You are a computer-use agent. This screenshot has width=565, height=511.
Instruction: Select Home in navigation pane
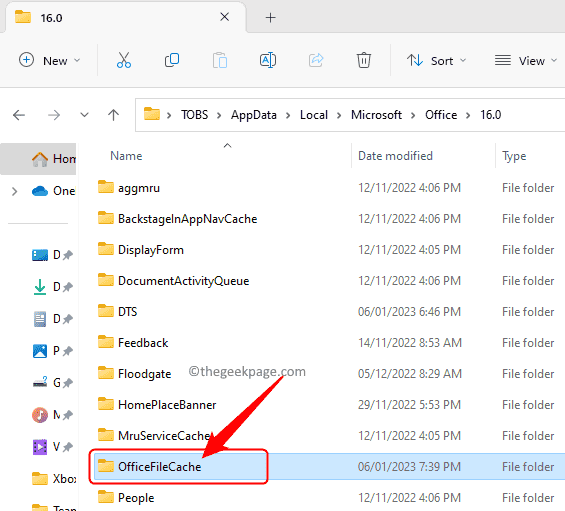(39, 159)
